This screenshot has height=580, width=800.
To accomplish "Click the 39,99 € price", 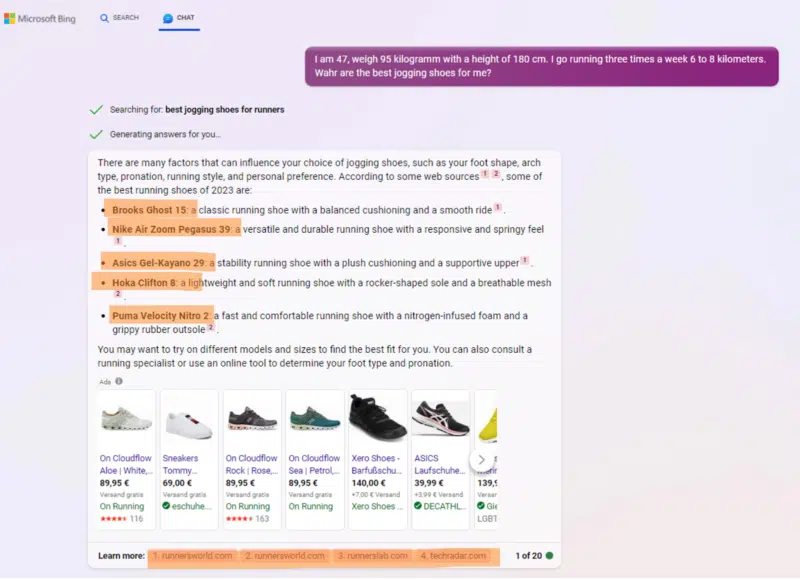I will point(429,483).
